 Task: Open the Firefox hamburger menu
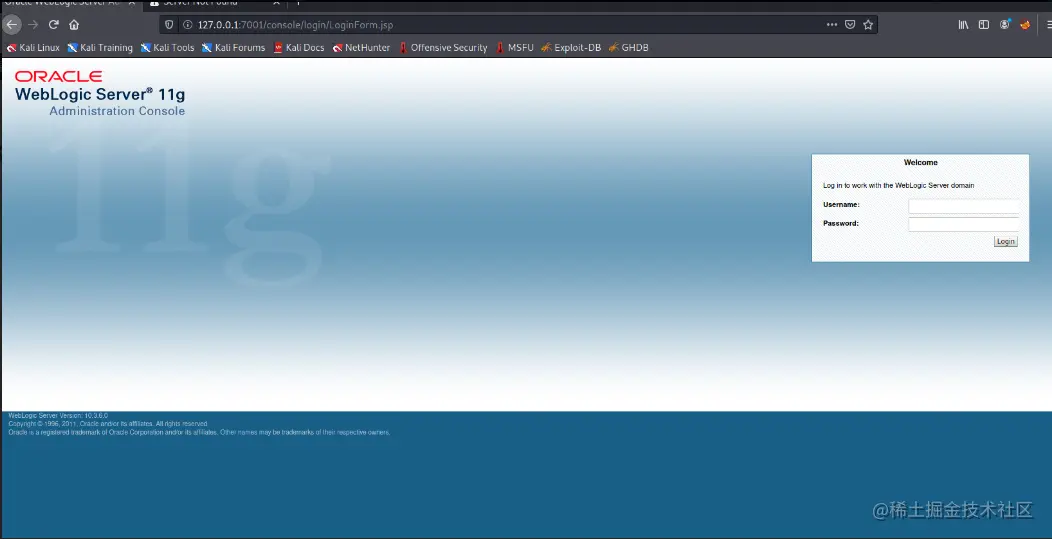[1048, 25]
